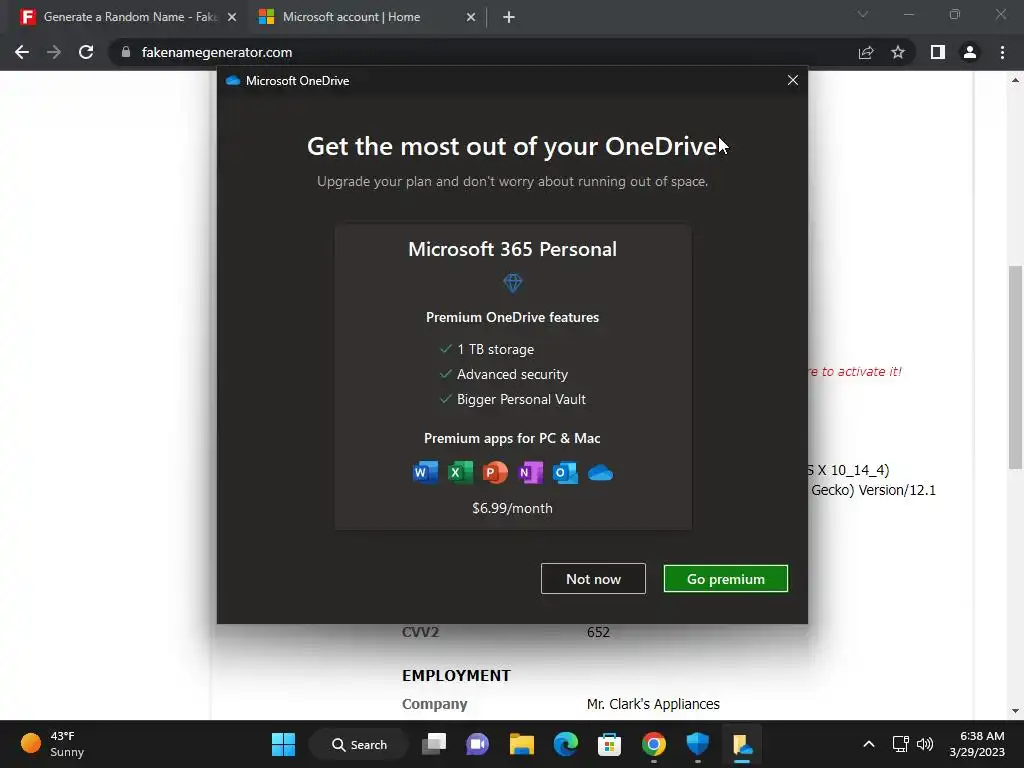Click the Chrome taskbar icon
Screen dimensions: 1024x768
pyautogui.click(x=654, y=744)
